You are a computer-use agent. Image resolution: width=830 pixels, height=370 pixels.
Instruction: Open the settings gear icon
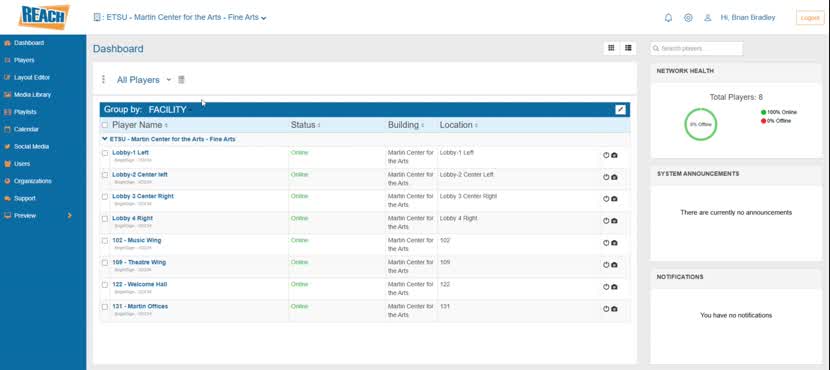click(688, 17)
